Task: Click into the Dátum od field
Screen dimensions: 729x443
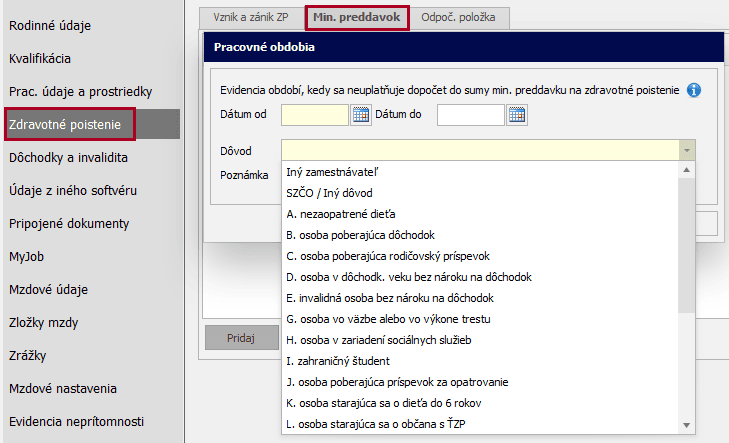Action: [314, 115]
